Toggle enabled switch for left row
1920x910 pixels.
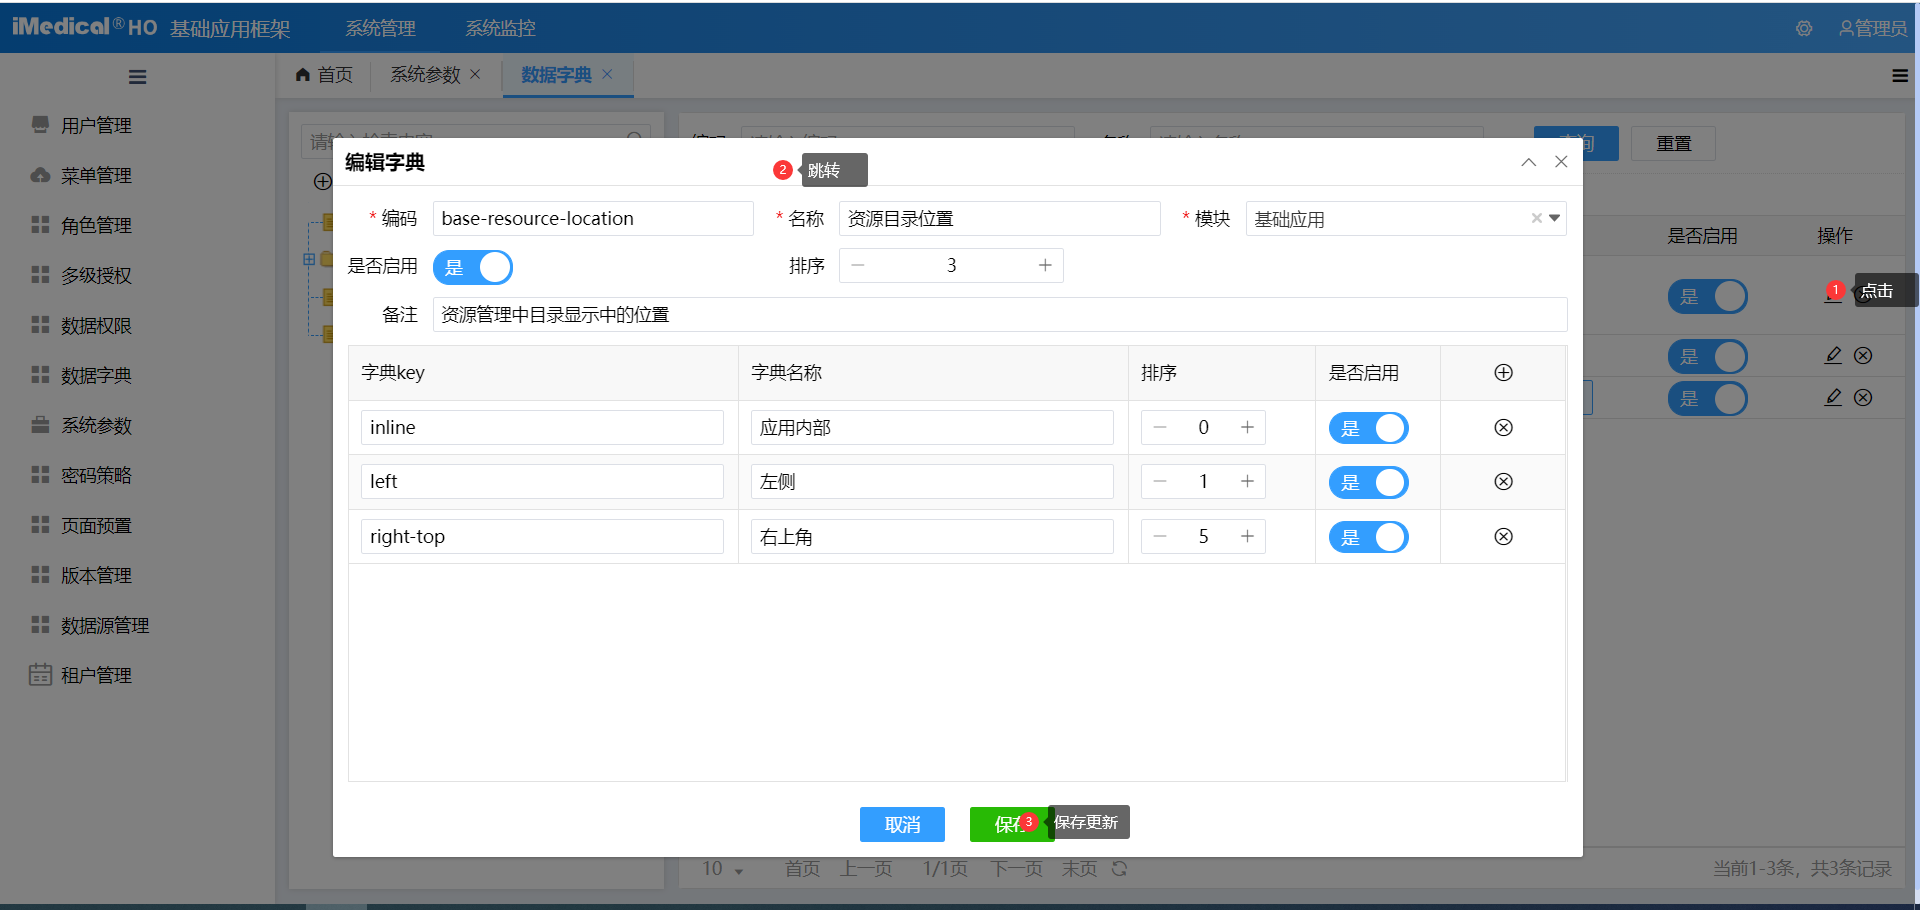point(1368,483)
